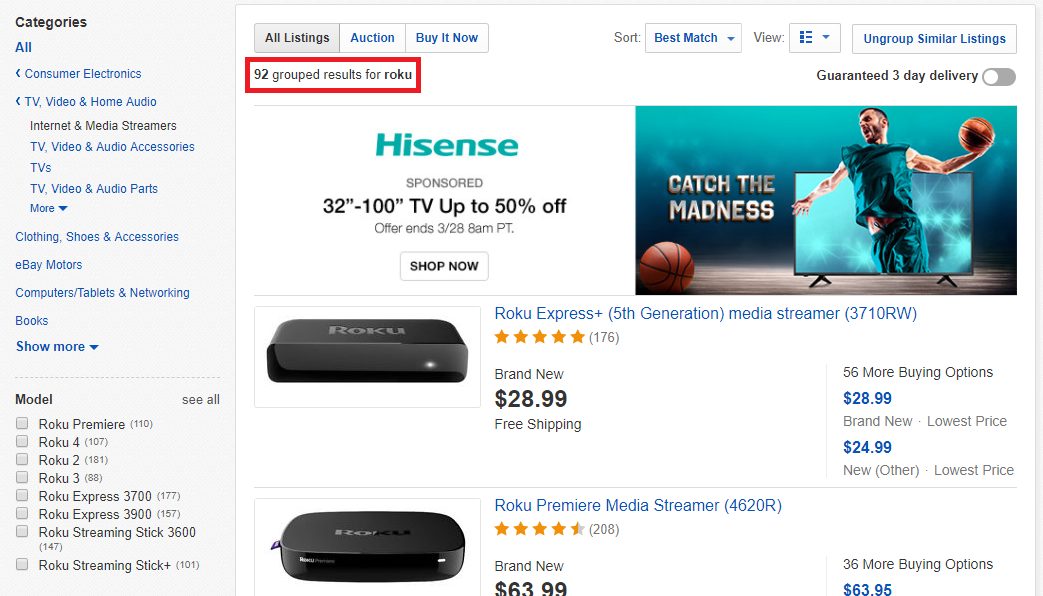Toggle Guaranteed 3 day delivery switch
Screen dimensions: 1043x596
click(999, 76)
